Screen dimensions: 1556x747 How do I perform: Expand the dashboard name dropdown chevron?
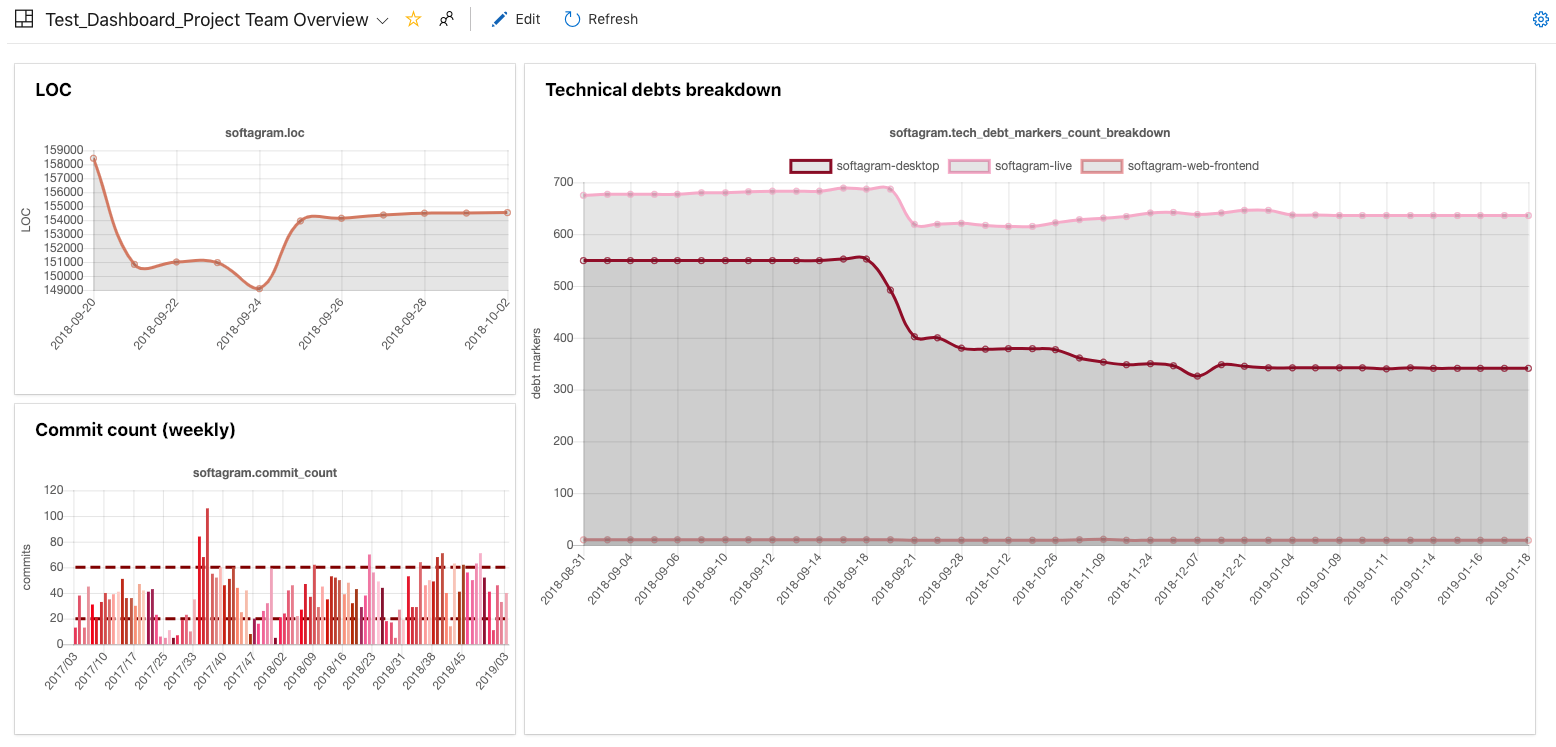tap(382, 20)
